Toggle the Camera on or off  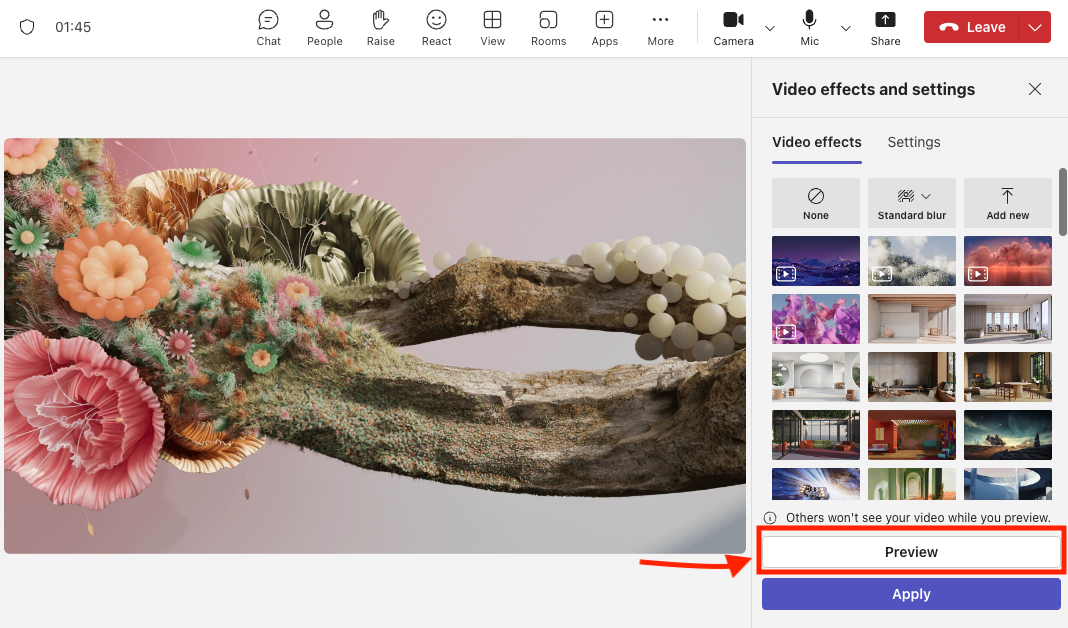tap(733, 28)
